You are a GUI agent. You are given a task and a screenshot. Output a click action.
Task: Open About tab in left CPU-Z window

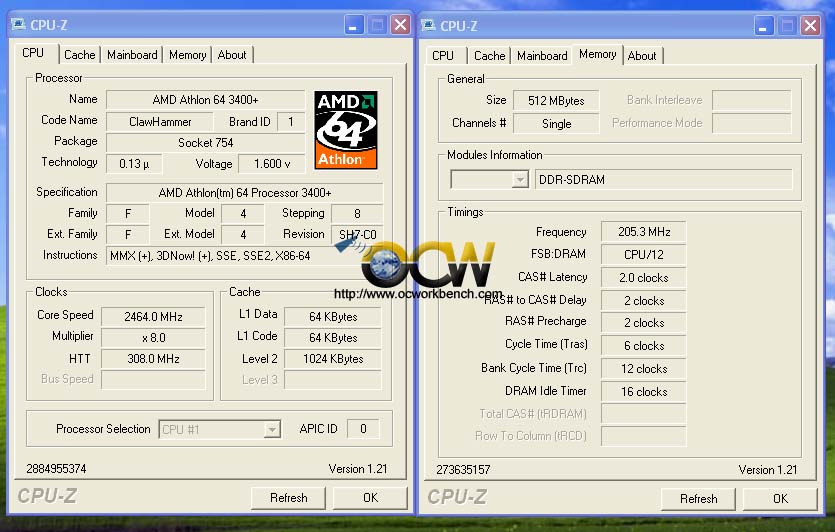[232, 55]
